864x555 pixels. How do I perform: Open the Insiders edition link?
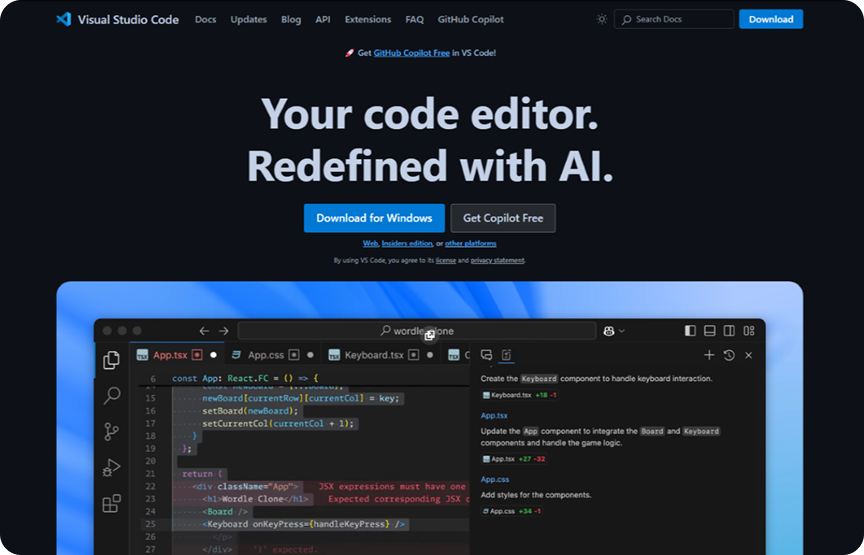coord(407,243)
